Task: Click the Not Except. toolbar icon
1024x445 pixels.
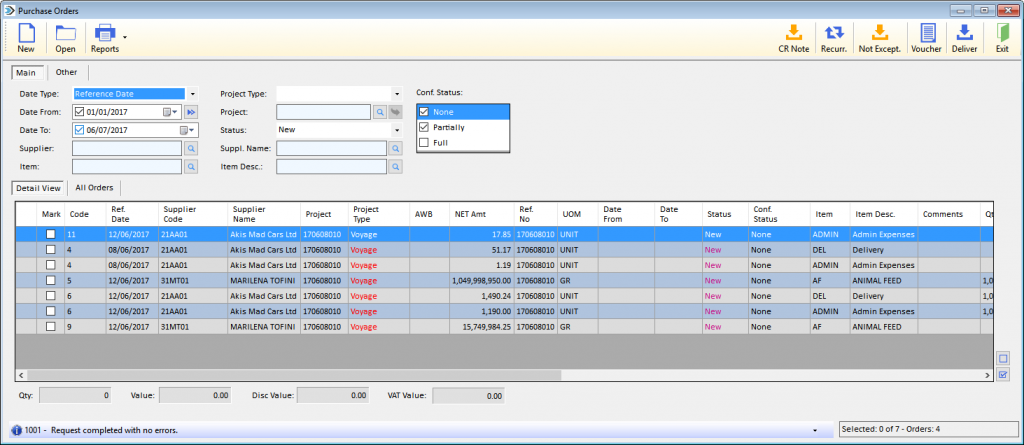Action: [880, 33]
